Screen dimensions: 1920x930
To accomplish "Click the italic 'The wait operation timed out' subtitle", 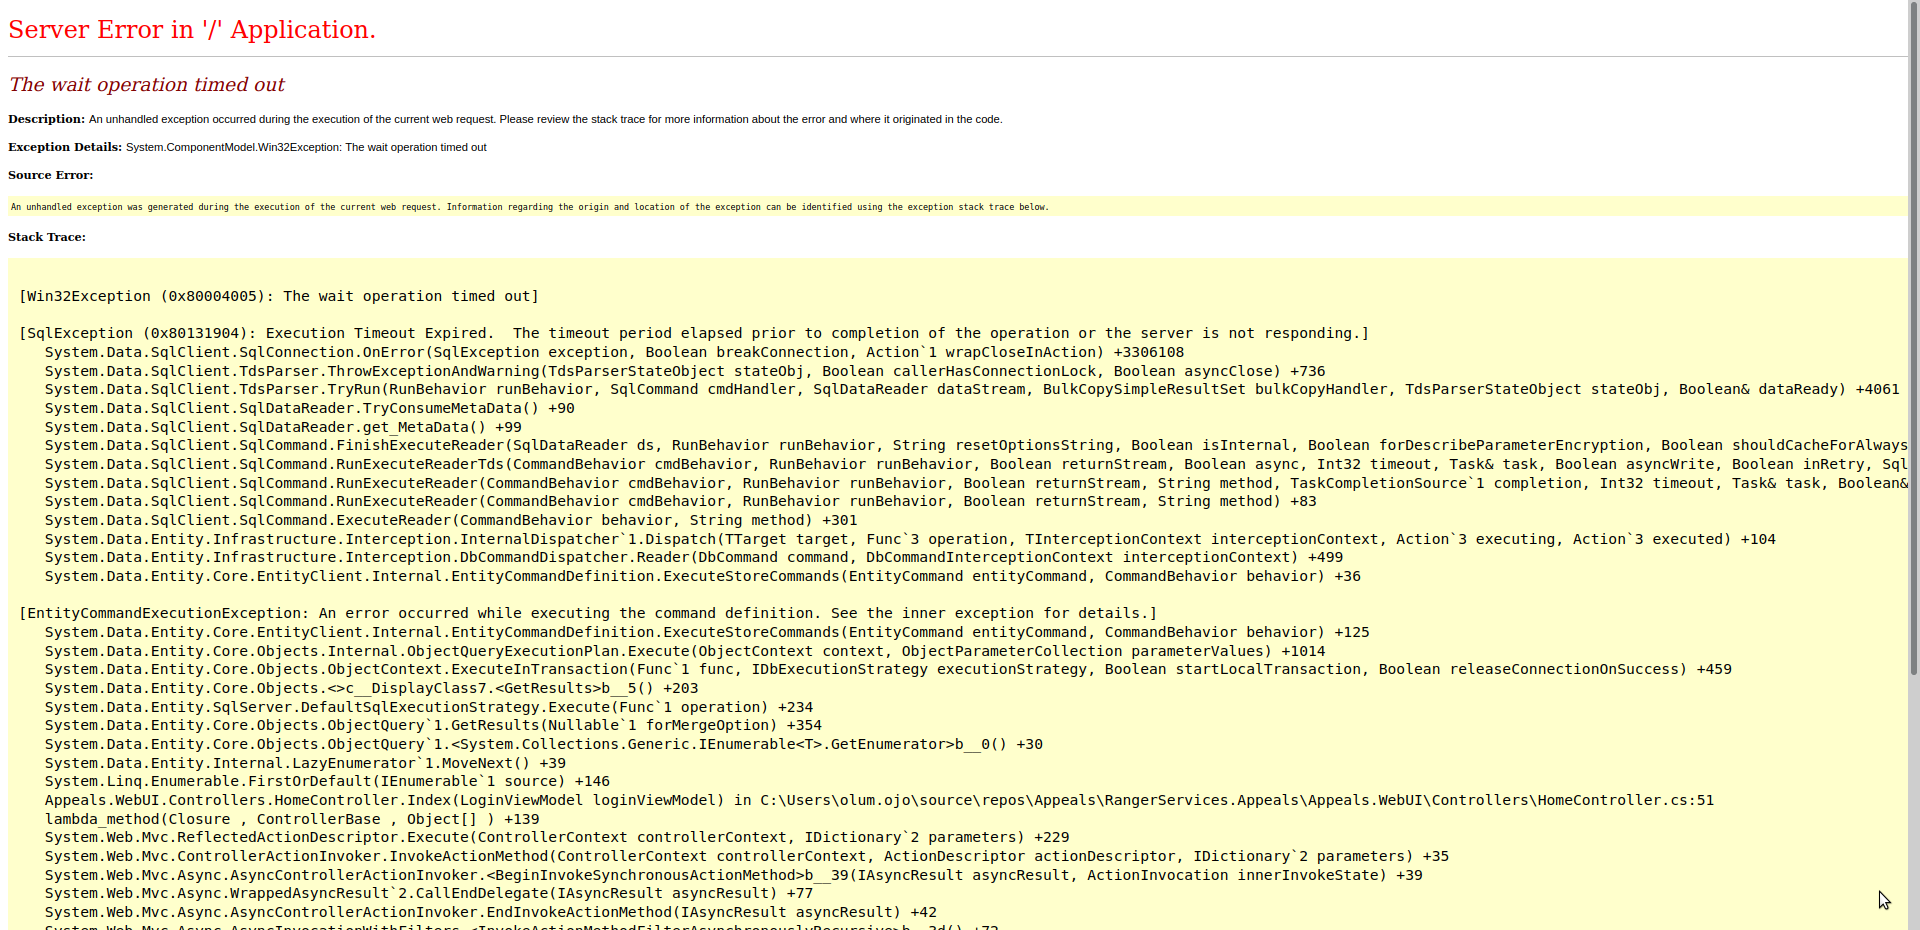I will click(x=147, y=85).
